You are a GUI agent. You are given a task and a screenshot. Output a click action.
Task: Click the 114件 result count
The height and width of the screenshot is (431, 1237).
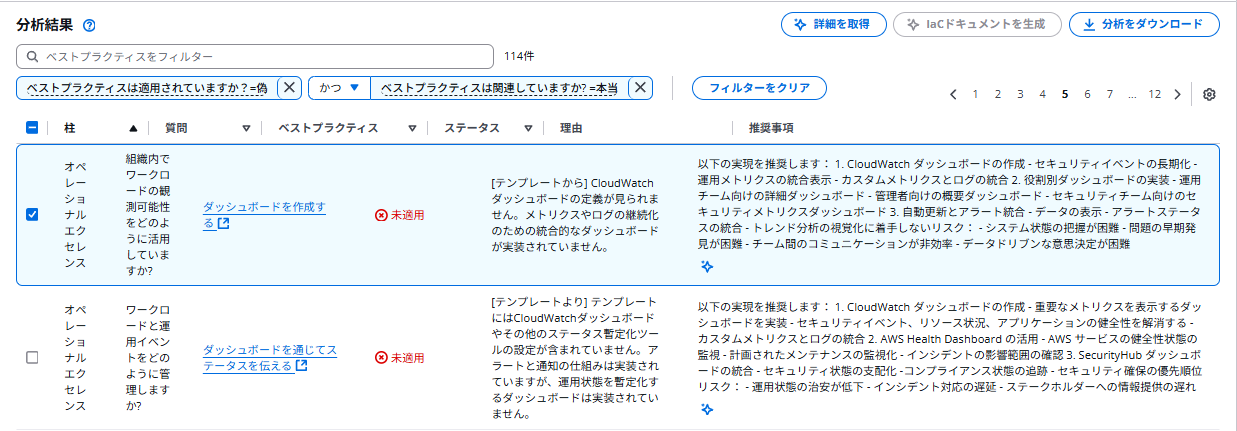(x=519, y=56)
